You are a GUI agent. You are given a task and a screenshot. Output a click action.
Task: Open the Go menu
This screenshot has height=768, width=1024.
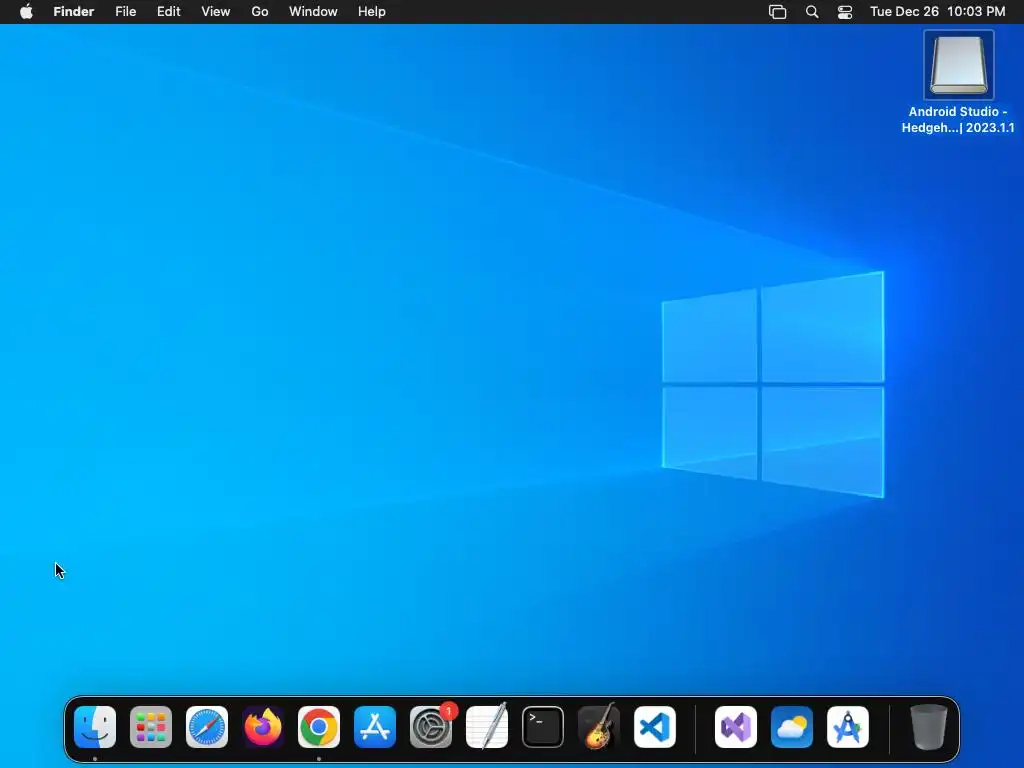(x=260, y=12)
